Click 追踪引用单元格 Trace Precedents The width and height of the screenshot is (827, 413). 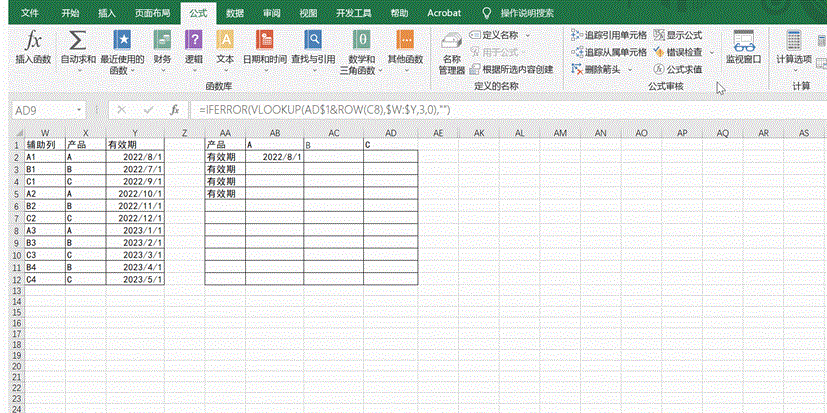coord(609,35)
